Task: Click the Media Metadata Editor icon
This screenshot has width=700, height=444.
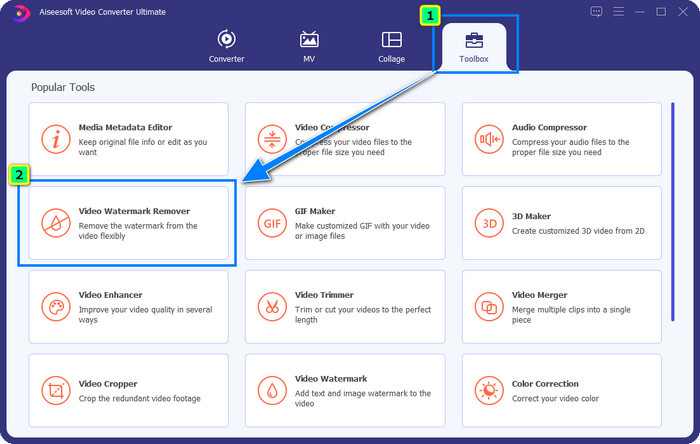Action: (56, 139)
